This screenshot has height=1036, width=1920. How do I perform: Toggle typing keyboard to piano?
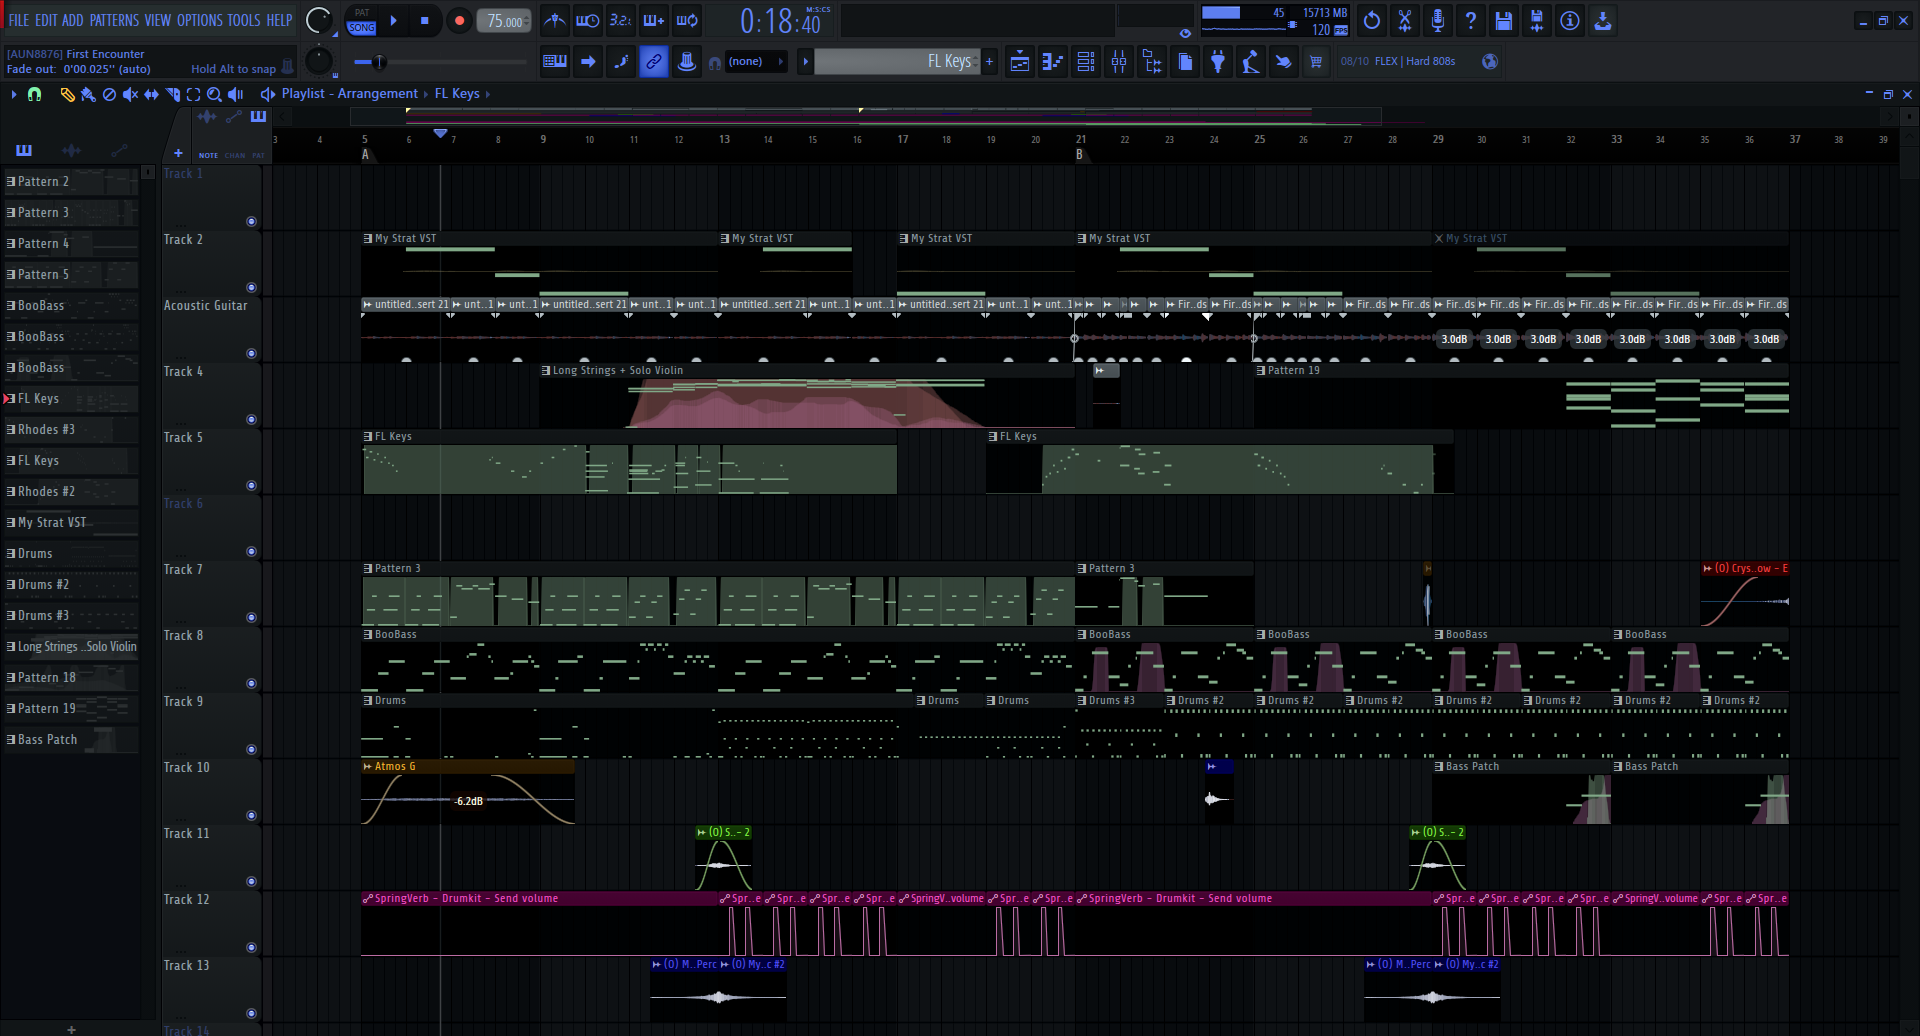(x=555, y=62)
